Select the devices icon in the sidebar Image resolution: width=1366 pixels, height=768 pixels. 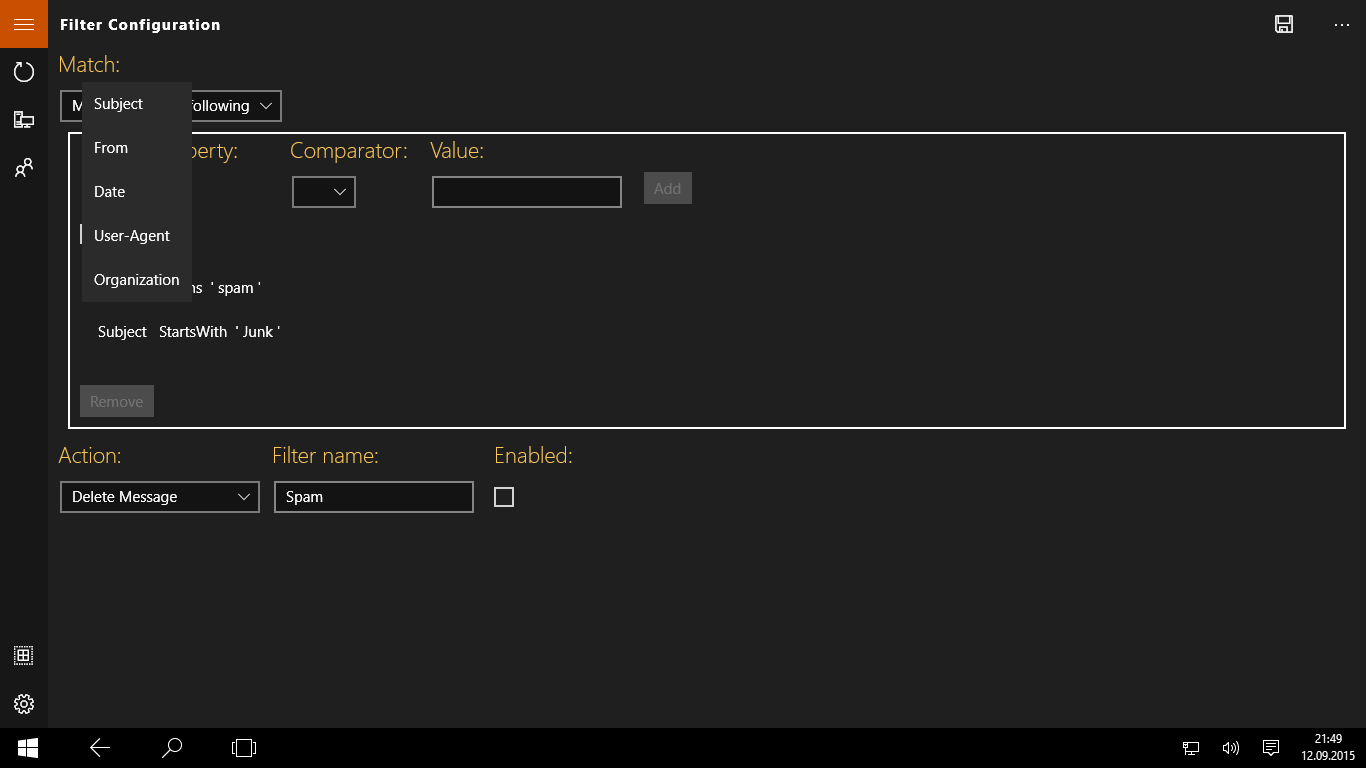pos(23,119)
